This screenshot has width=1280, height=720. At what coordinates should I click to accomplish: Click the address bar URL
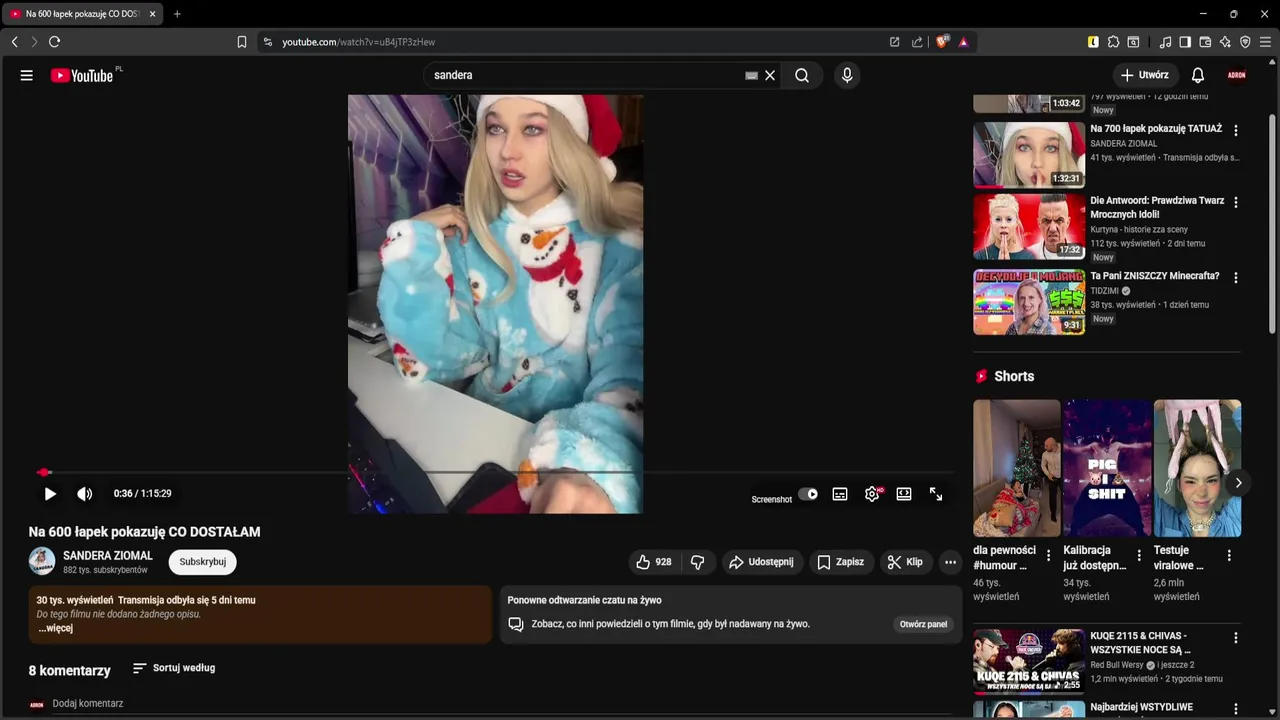pos(358,42)
